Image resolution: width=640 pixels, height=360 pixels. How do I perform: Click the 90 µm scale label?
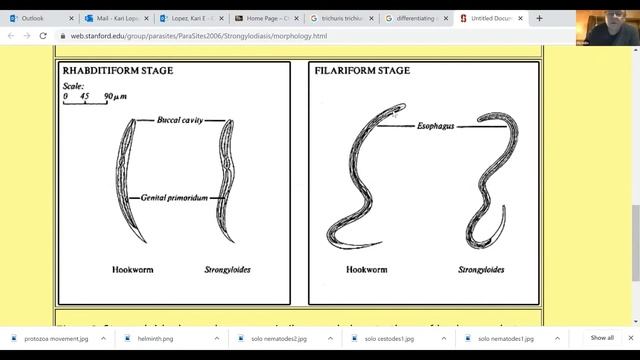click(x=116, y=97)
